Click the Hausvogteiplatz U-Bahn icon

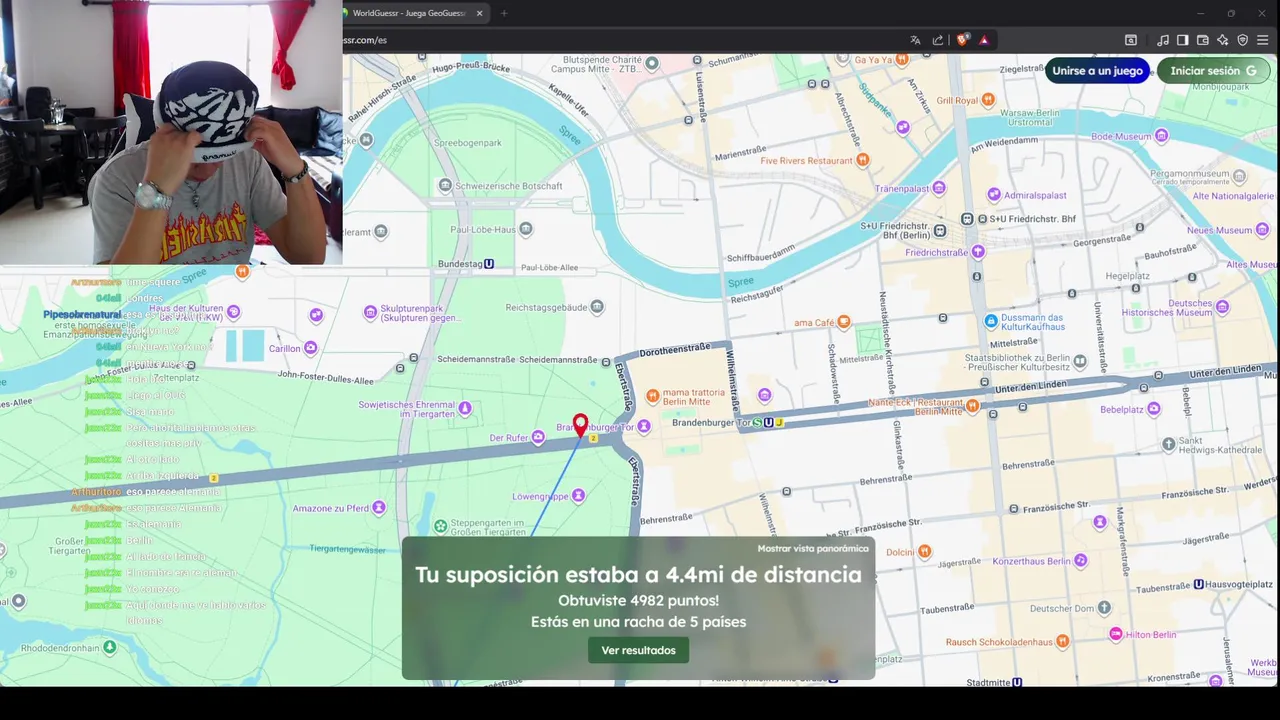1199,584
